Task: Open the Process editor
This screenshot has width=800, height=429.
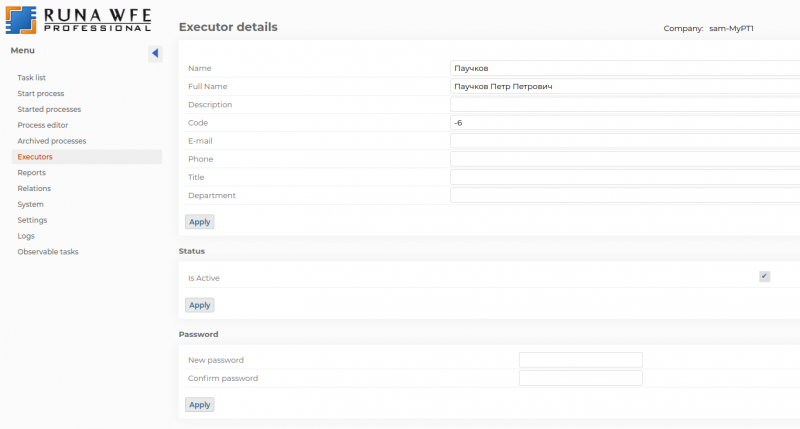Action: point(43,125)
